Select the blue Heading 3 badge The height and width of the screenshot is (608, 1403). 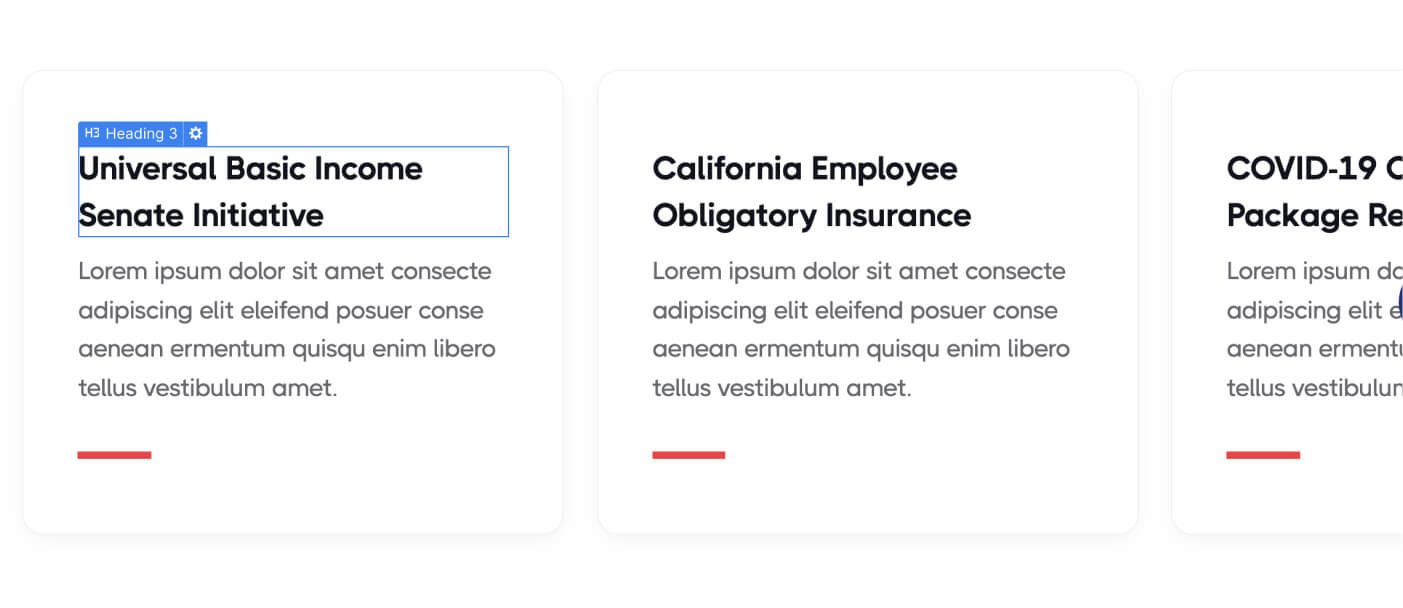[x=143, y=133]
